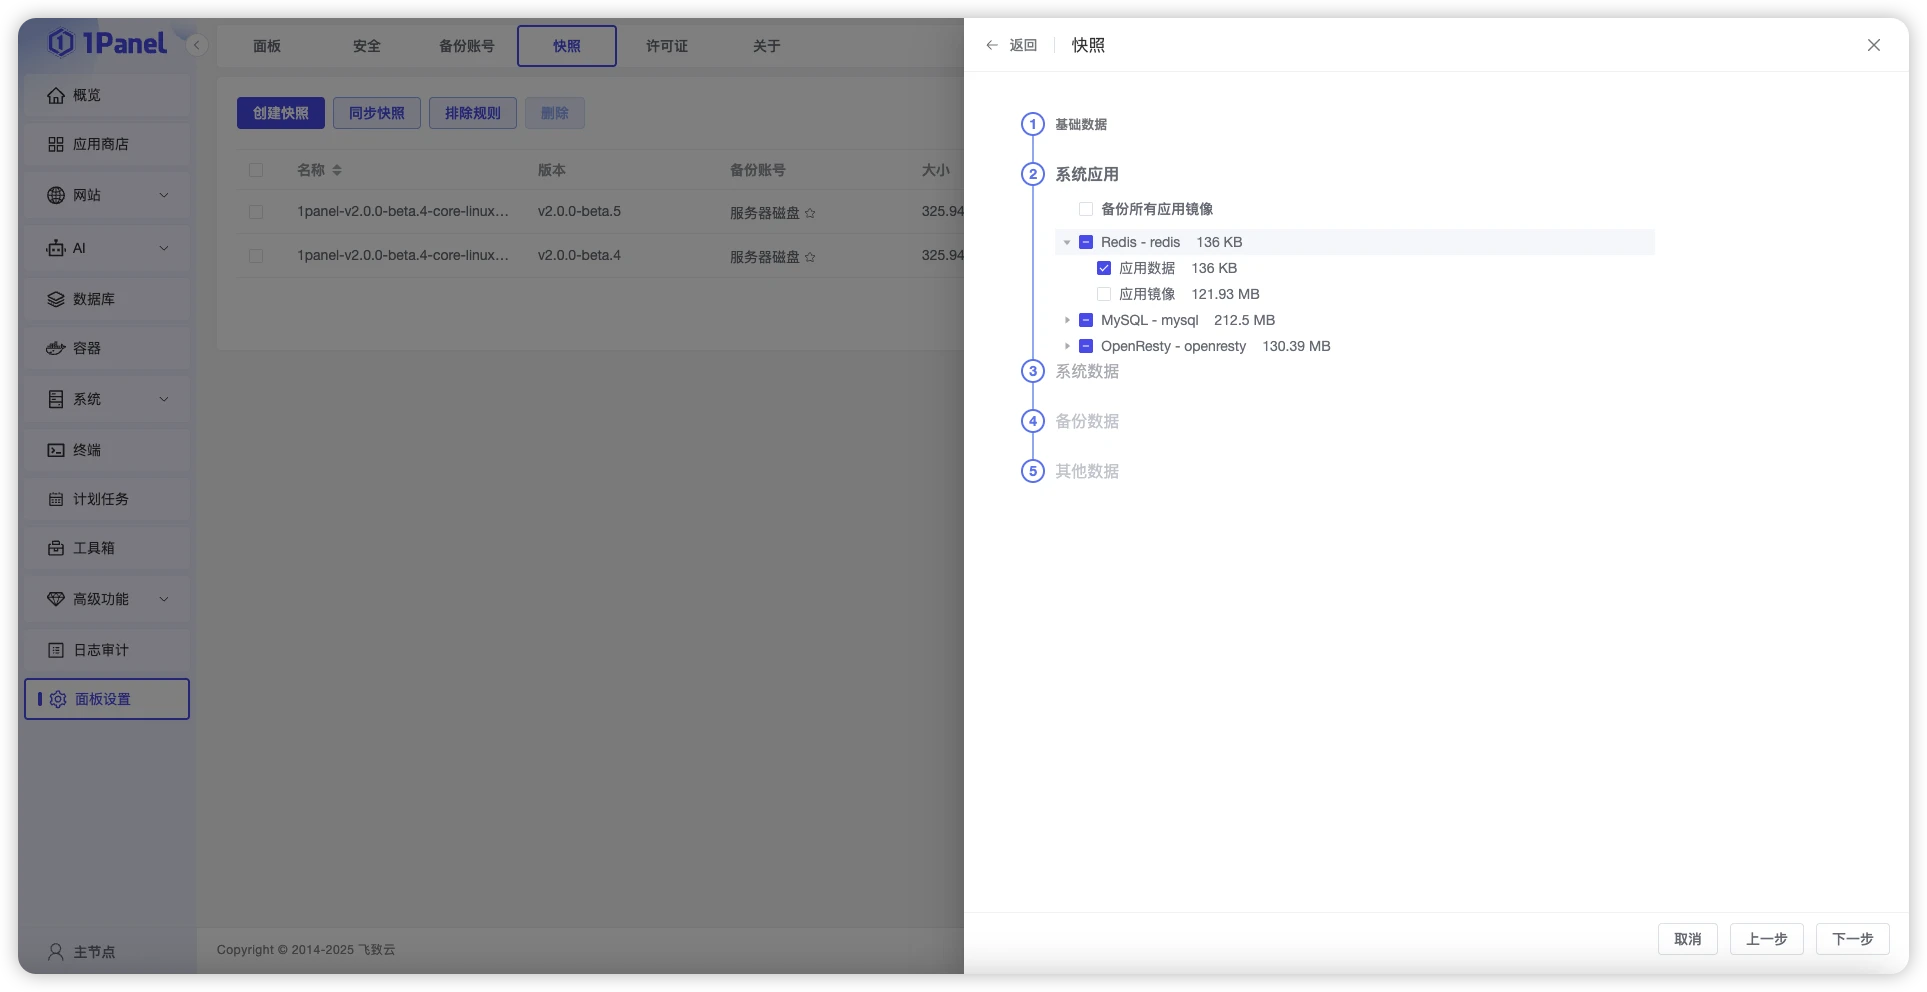
Task: Check 应用镜像 under Redis
Action: click(x=1103, y=293)
